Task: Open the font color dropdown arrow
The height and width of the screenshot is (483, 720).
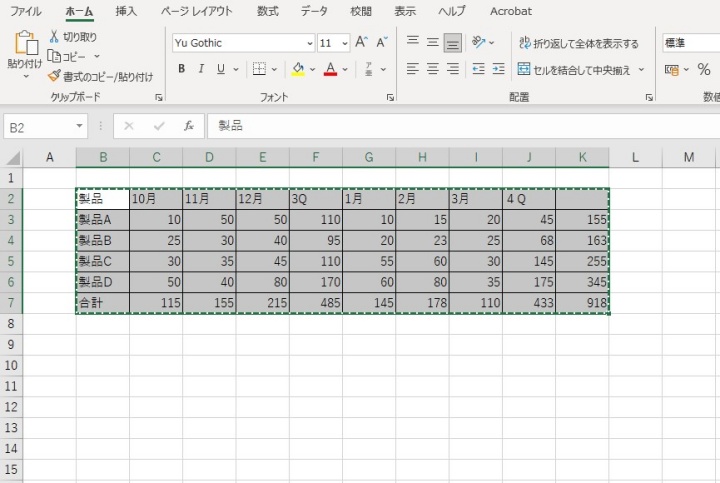Action: coord(345,69)
